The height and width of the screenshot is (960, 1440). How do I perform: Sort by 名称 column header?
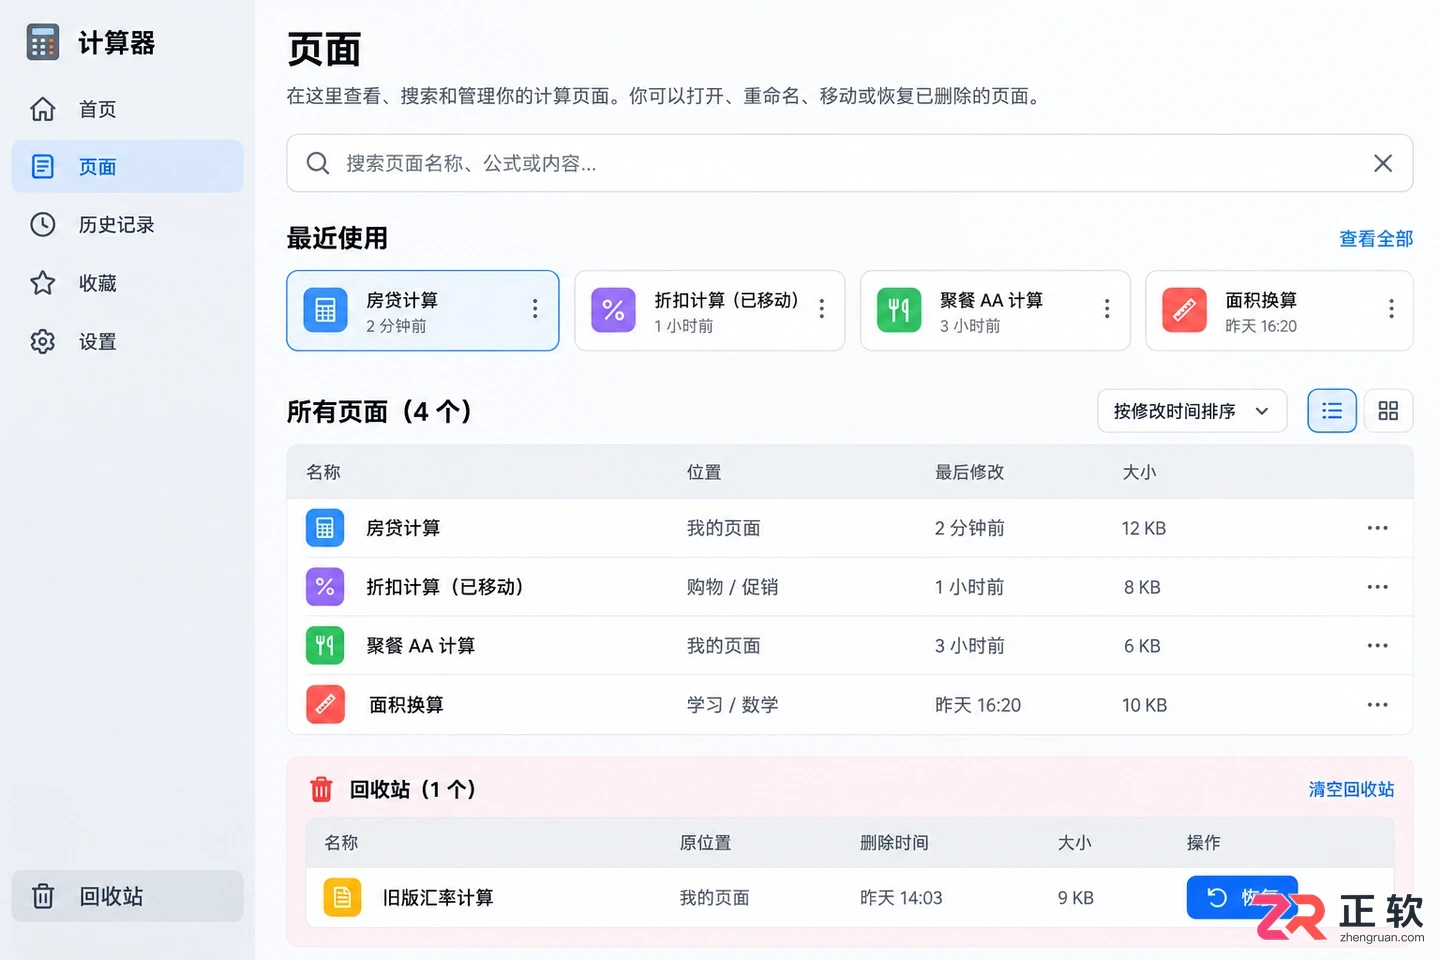323,472
